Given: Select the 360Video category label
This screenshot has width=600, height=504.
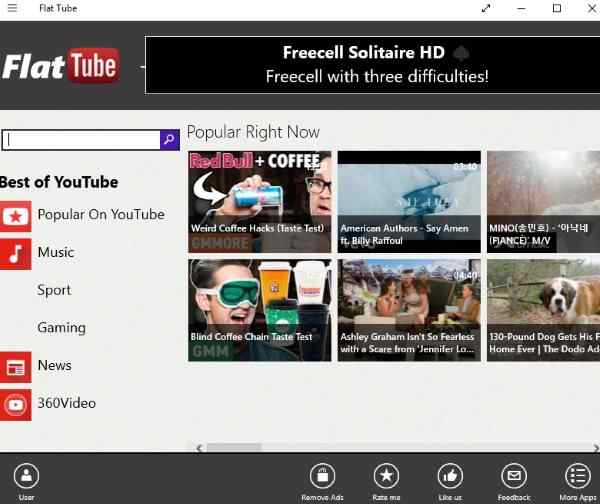Looking at the screenshot, I should pyautogui.click(x=67, y=403).
